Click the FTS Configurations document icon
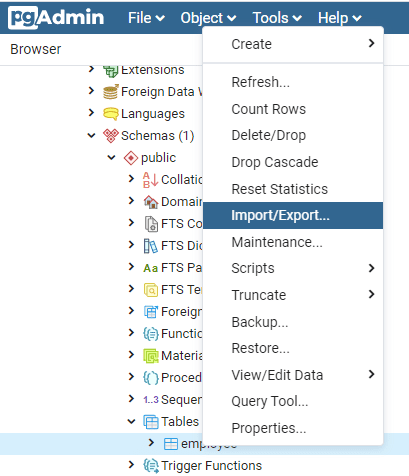 pyautogui.click(x=151, y=224)
